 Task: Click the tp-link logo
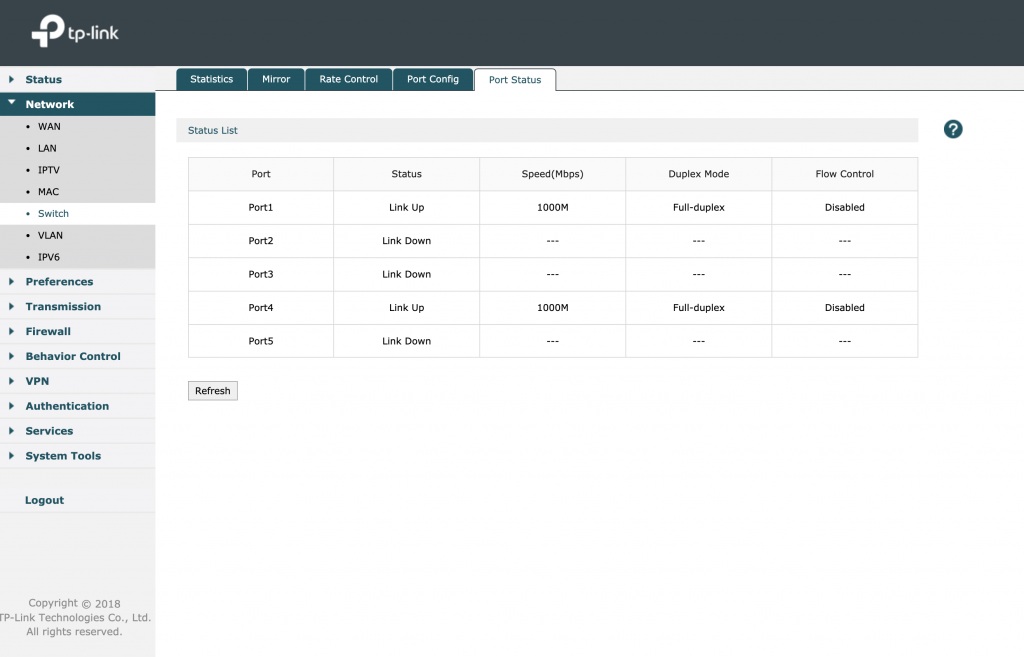point(76,31)
